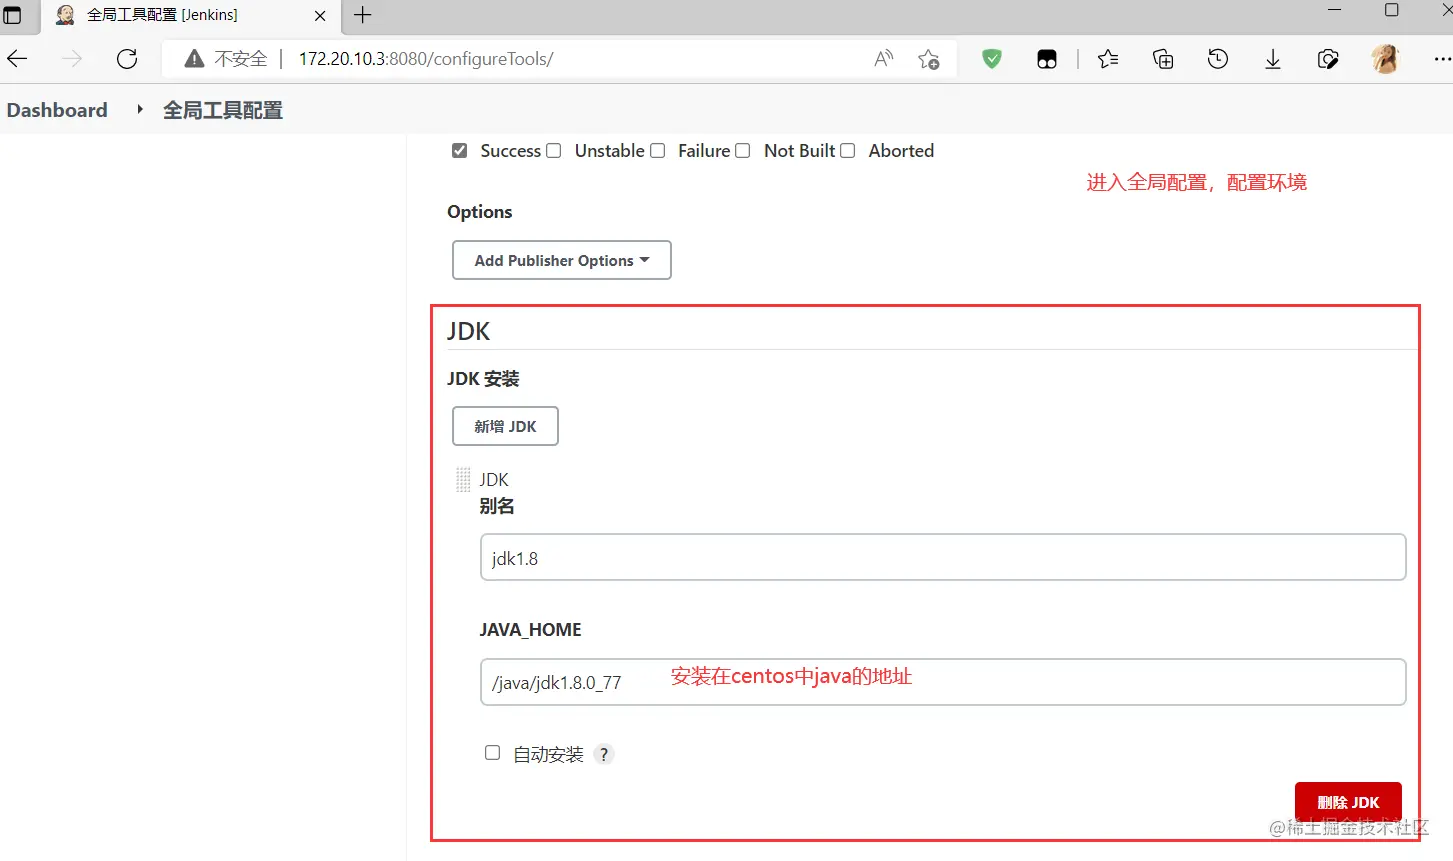The image size is (1453, 861).
Task: Click the browser forward arrow
Action: coord(72,59)
